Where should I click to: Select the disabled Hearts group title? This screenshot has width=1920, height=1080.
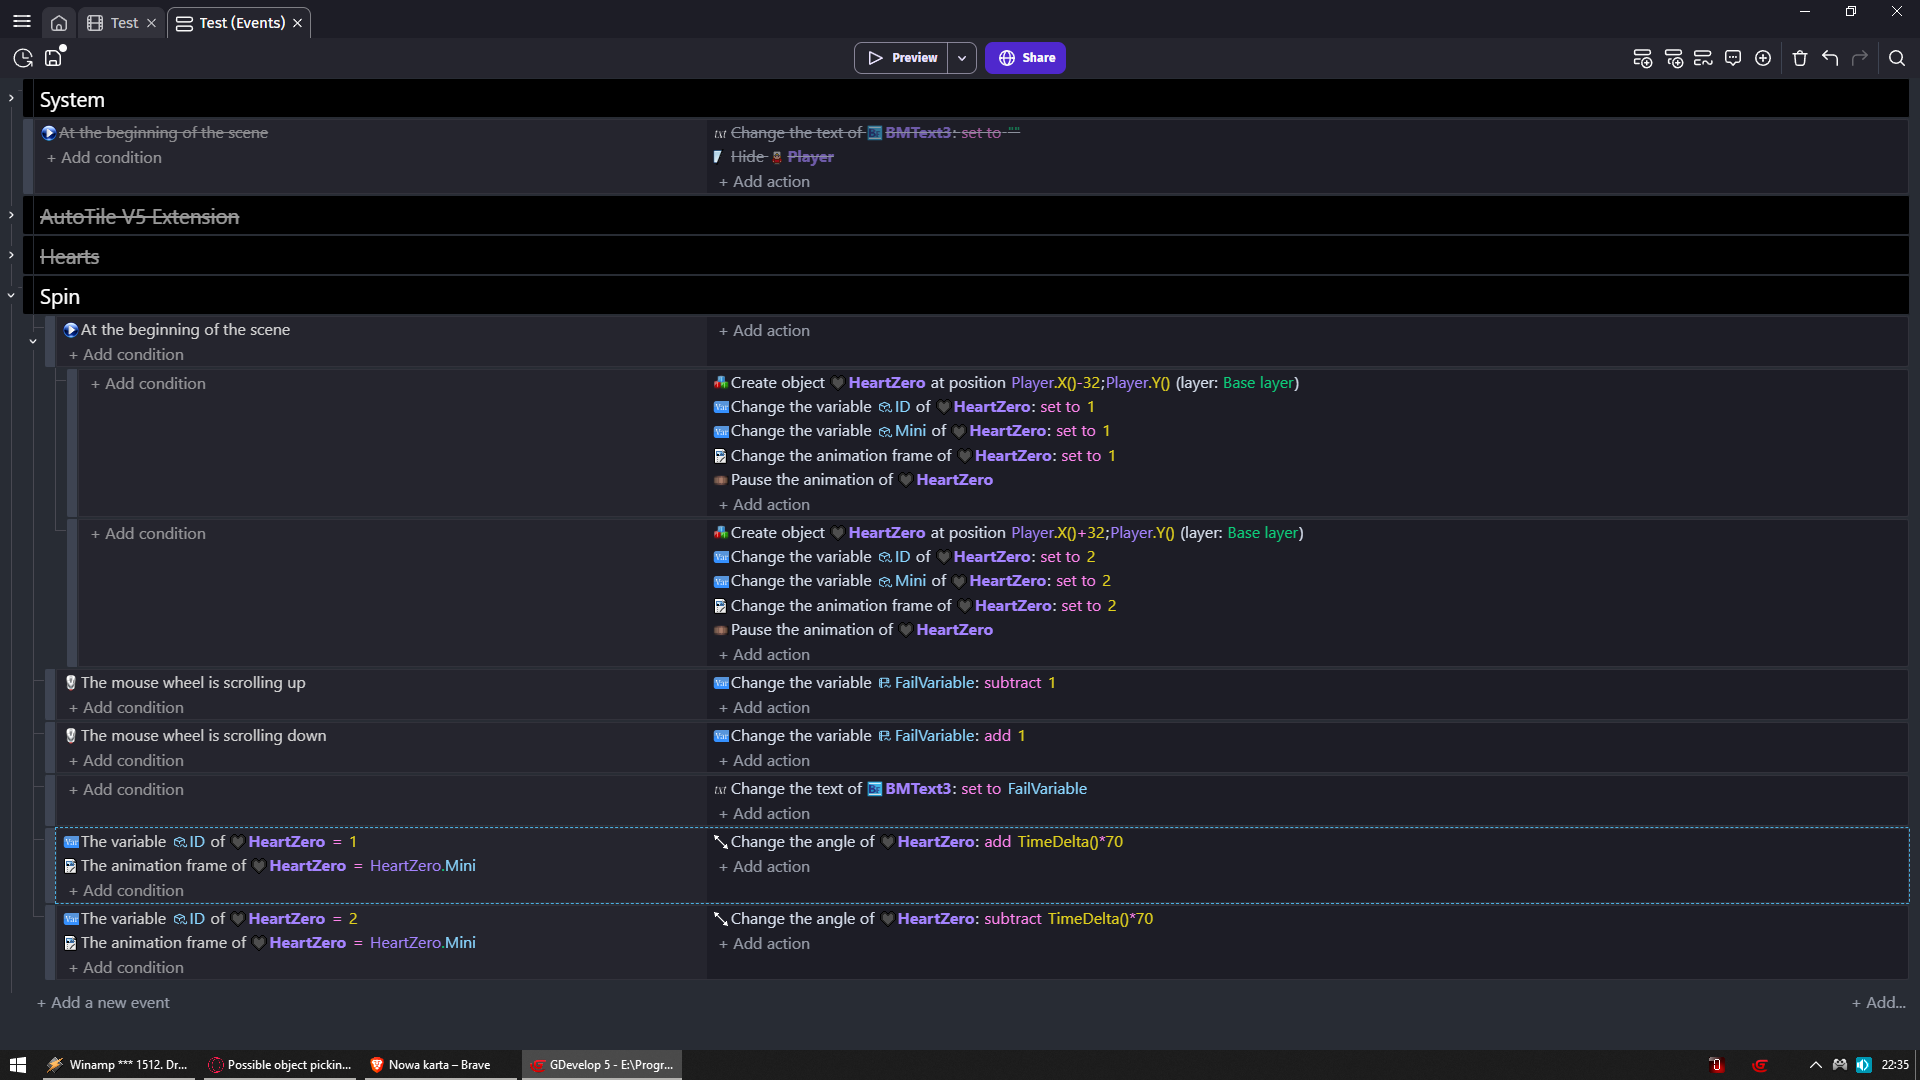pyautogui.click(x=70, y=257)
